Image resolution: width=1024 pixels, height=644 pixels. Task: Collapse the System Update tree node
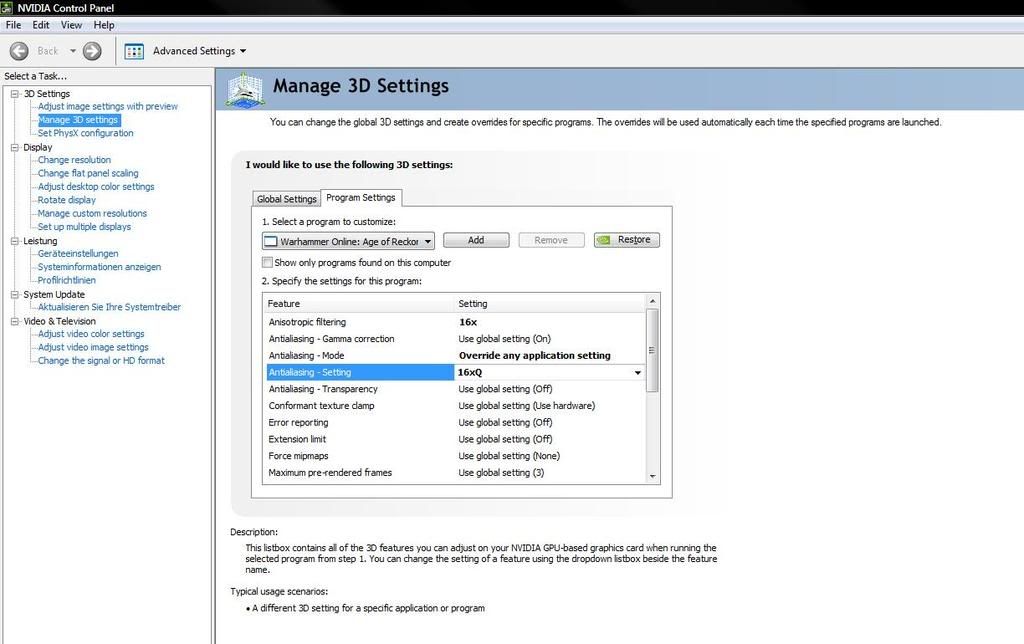coord(14,295)
